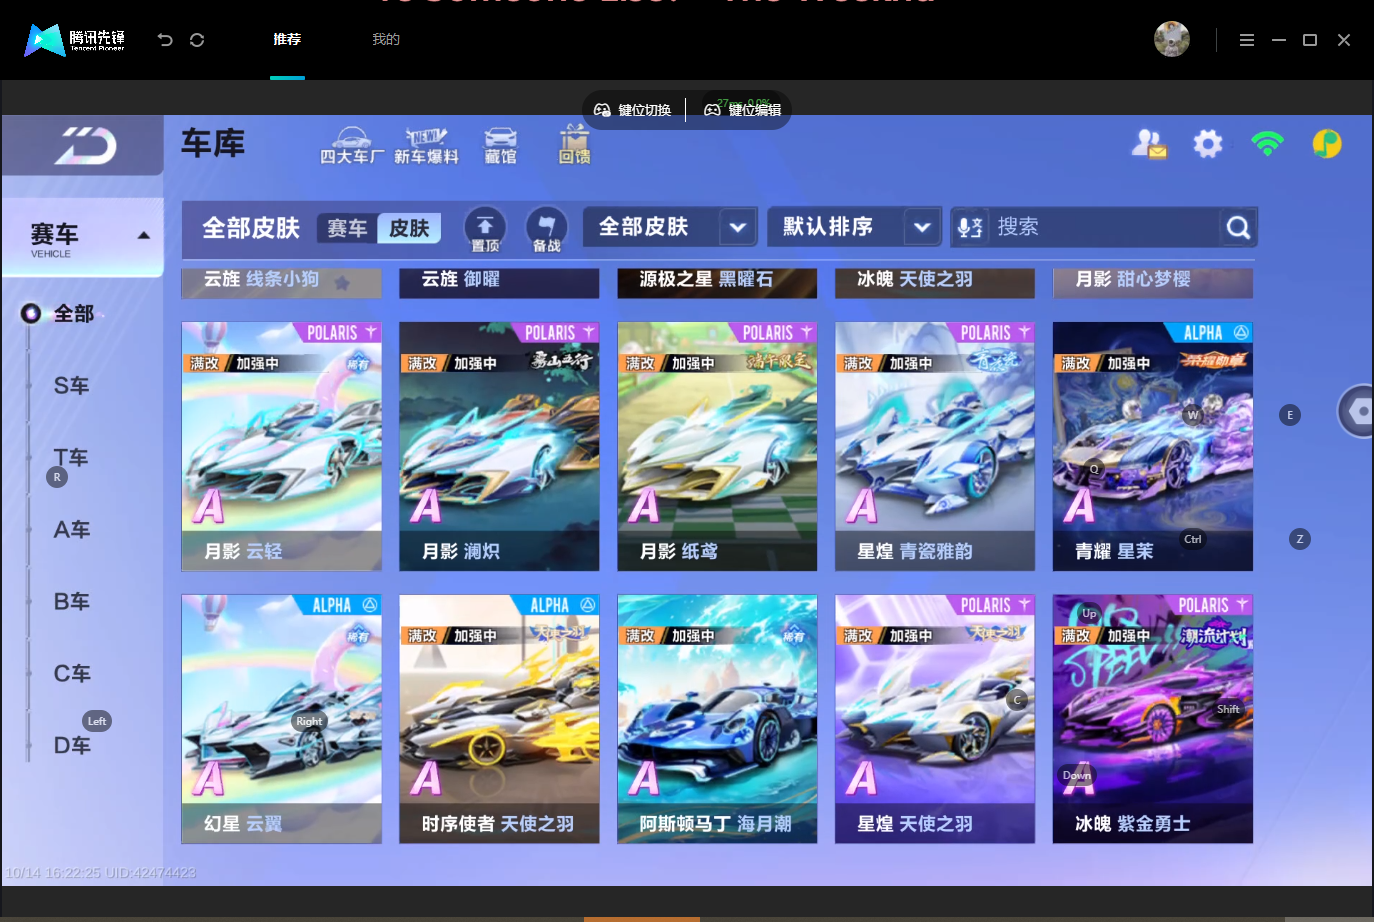Select the 星煌 青瓷雅韵 car card

tap(935, 446)
